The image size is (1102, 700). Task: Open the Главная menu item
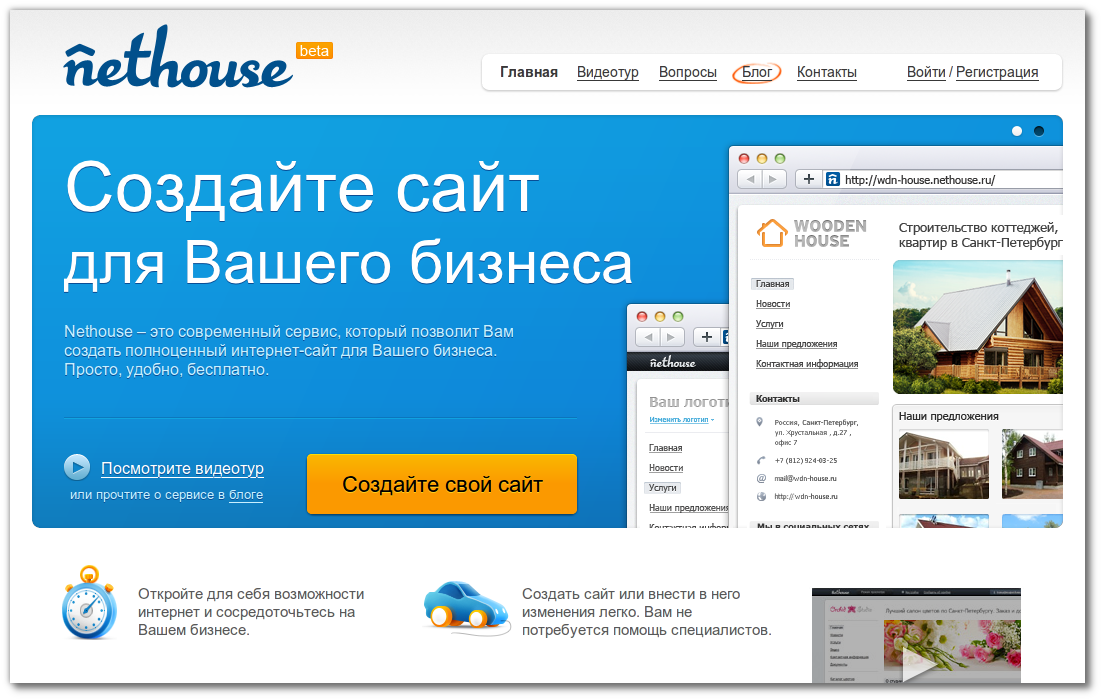[x=529, y=72]
